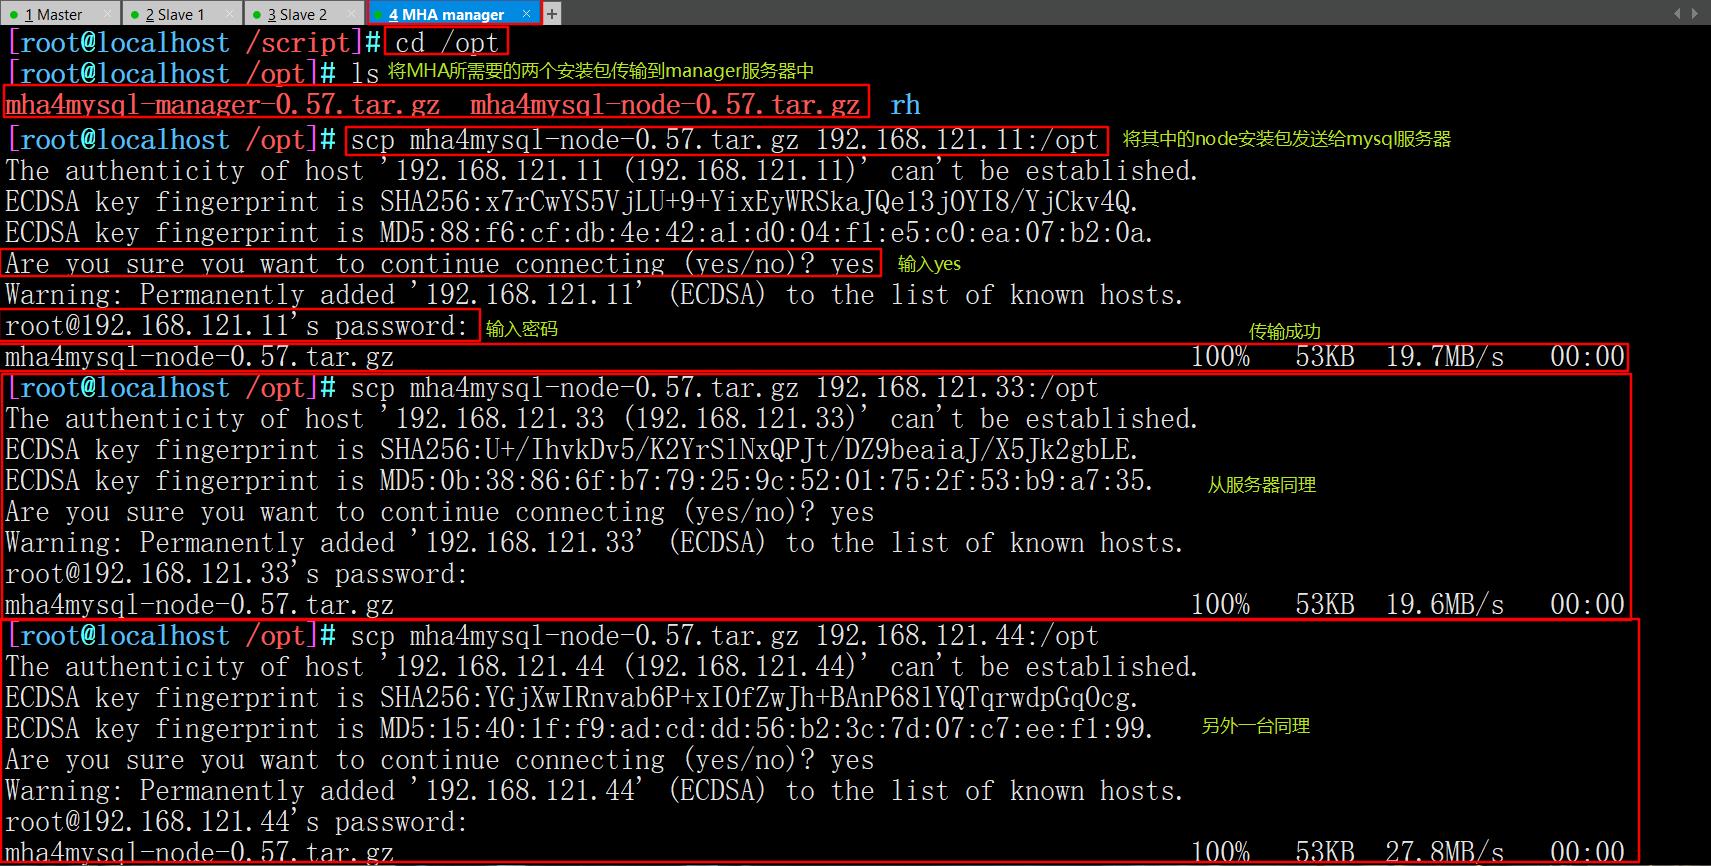Click the scp command targeting 192.168.121.44:/opt
Image resolution: width=1711 pixels, height=866 pixels.
pos(725,636)
